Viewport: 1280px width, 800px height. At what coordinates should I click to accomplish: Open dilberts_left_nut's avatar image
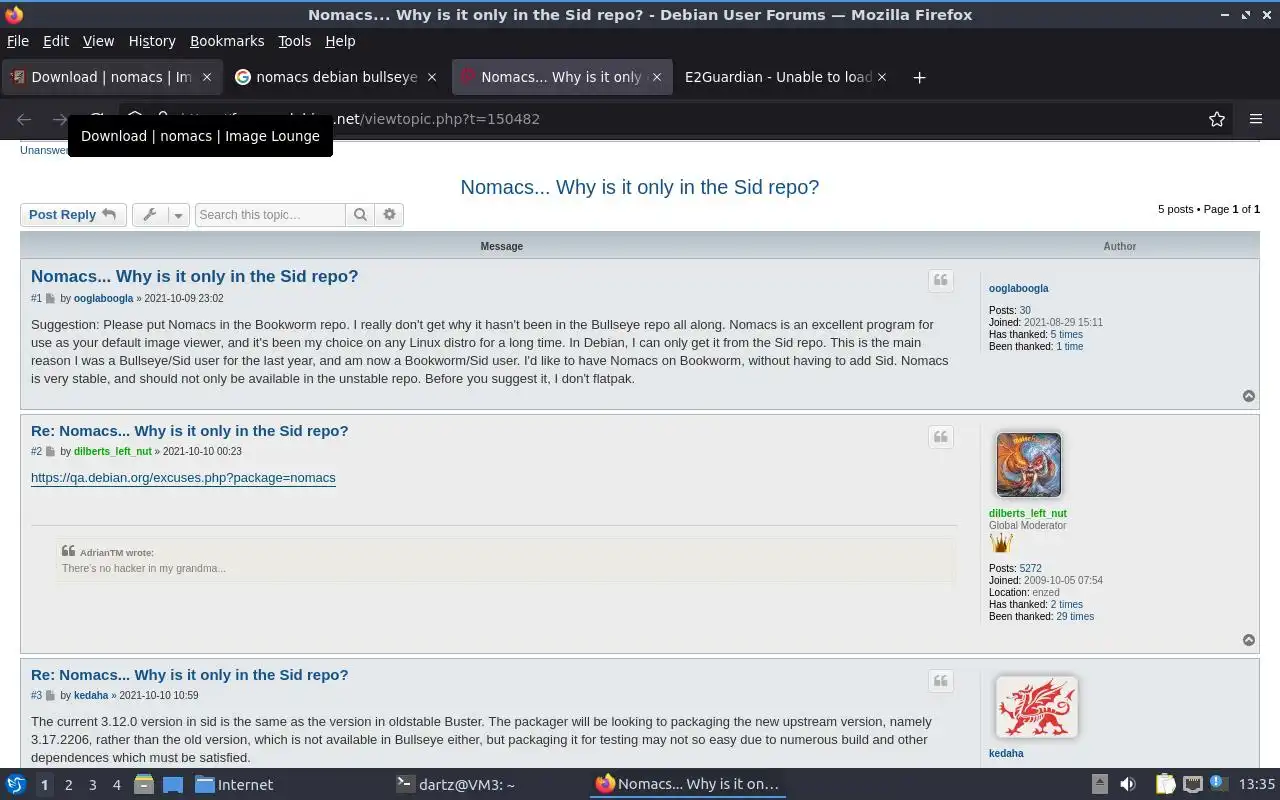[x=1028, y=465]
